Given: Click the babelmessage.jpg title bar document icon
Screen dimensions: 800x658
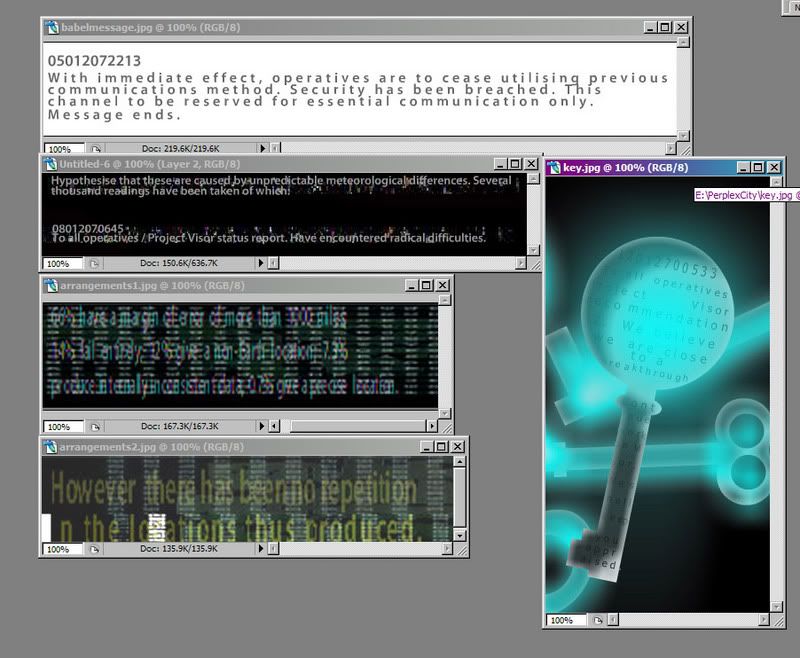Looking at the screenshot, I should pyautogui.click(x=52, y=28).
